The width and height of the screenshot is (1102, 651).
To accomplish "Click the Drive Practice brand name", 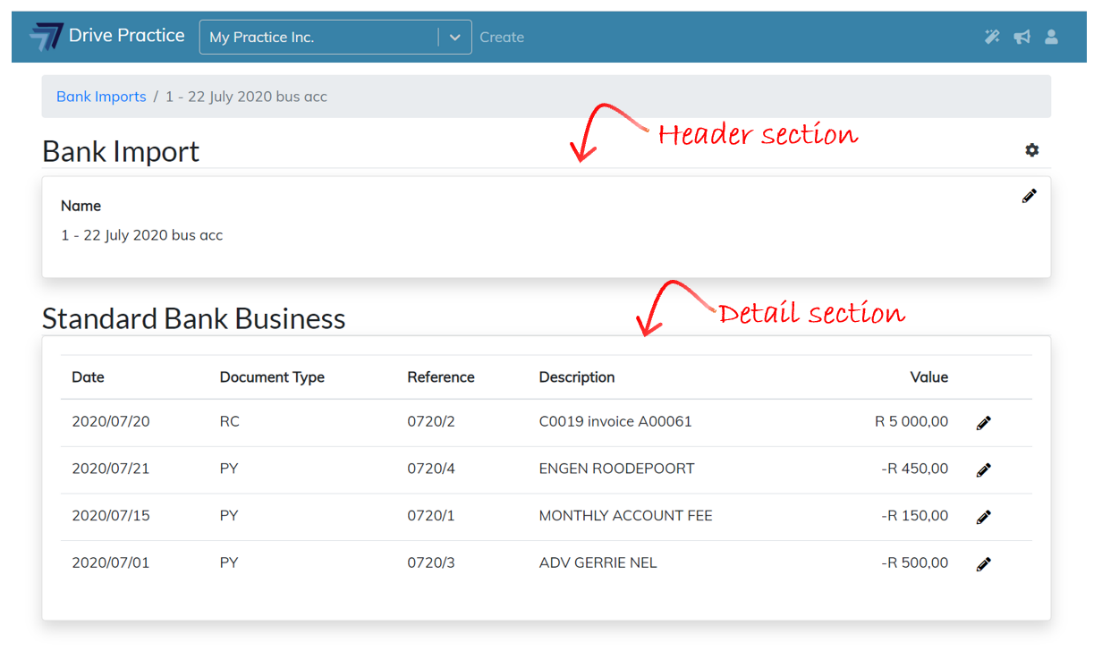I will (127, 35).
